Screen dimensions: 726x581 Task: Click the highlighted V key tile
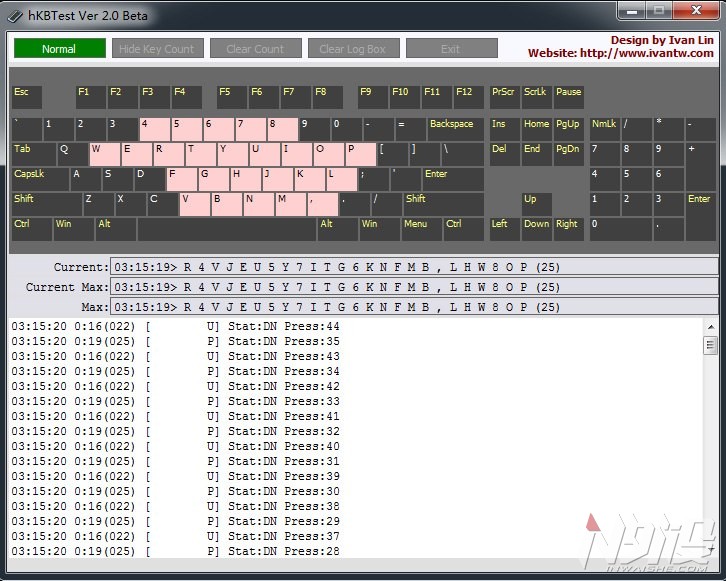point(194,204)
